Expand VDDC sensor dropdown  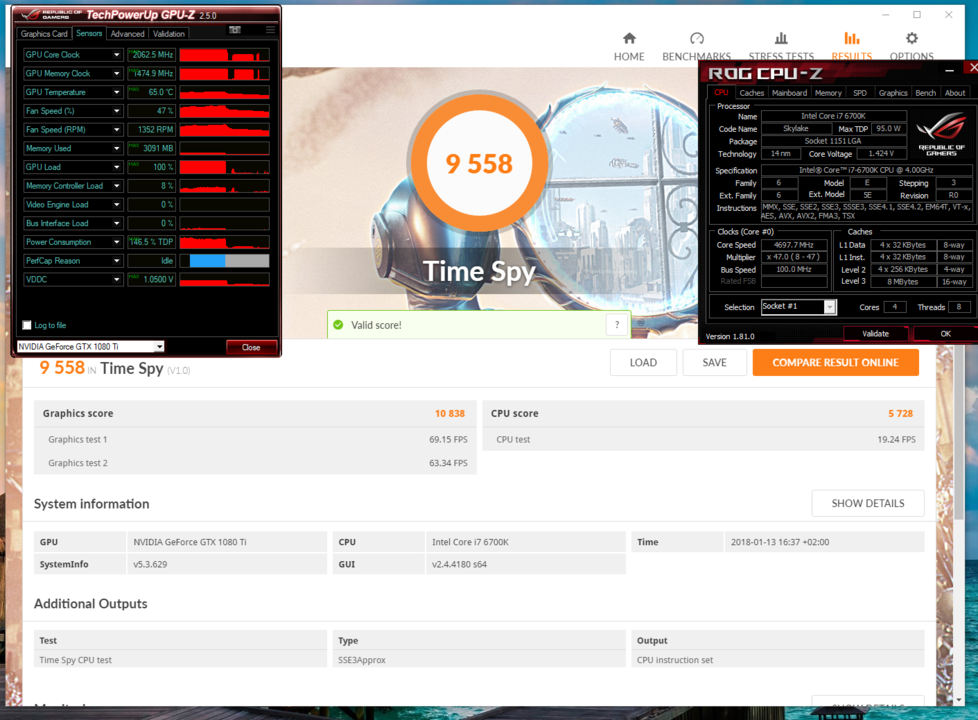click(x=117, y=280)
